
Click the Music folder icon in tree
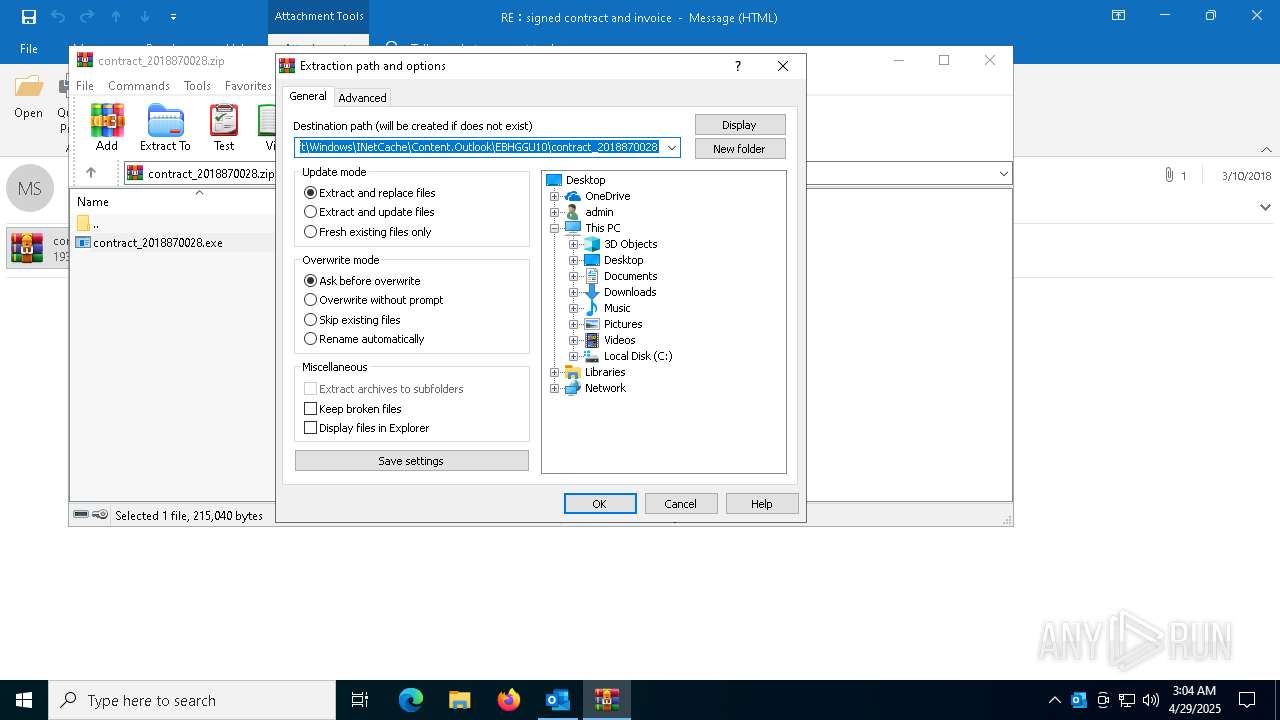point(592,308)
